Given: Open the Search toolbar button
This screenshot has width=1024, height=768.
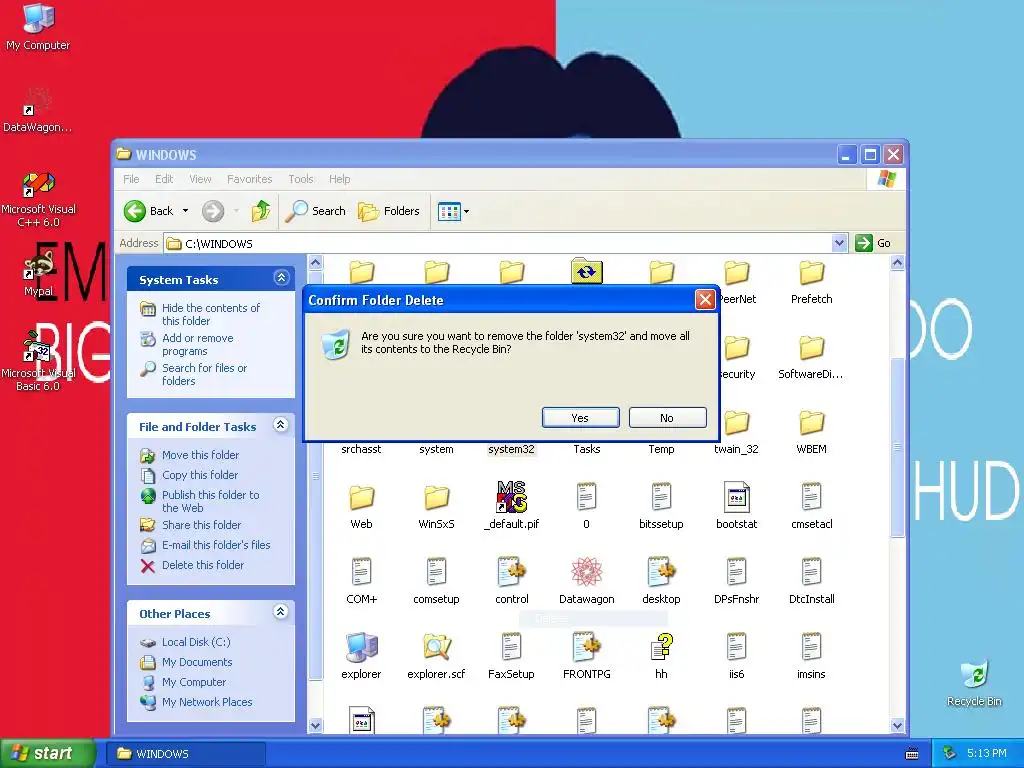Looking at the screenshot, I should coord(316,211).
